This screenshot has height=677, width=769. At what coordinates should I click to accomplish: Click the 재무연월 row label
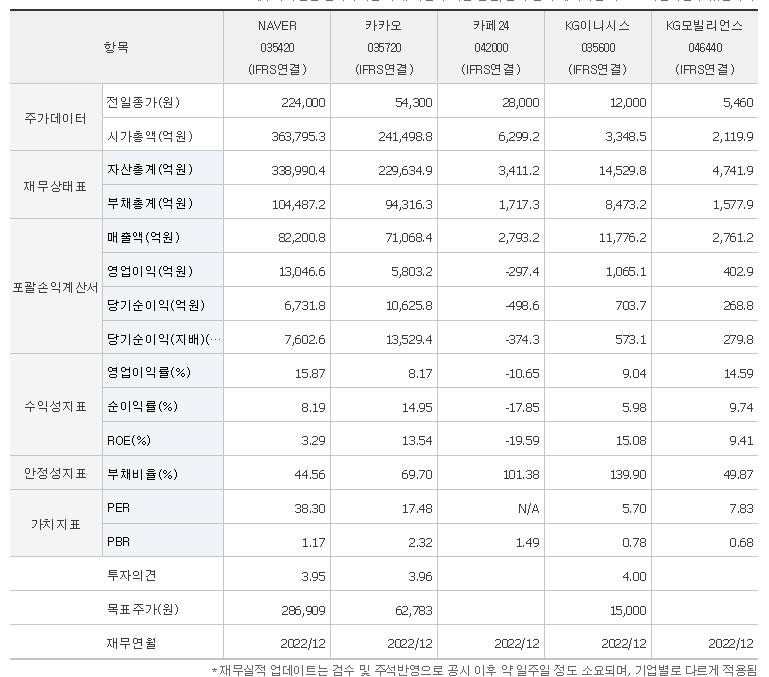coord(131,643)
